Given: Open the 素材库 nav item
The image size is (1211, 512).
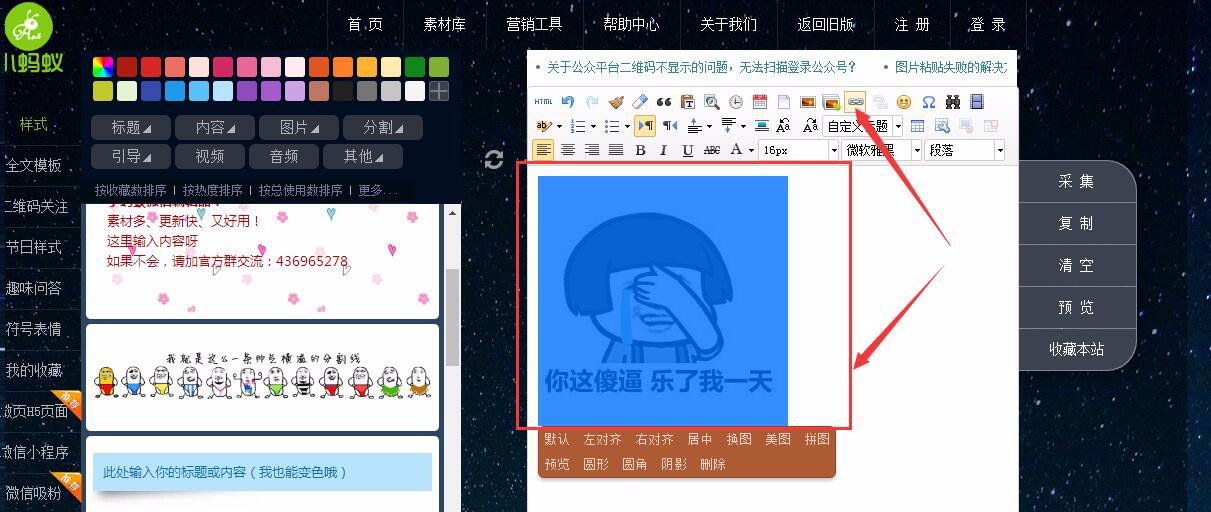Looking at the screenshot, I should (x=444, y=25).
